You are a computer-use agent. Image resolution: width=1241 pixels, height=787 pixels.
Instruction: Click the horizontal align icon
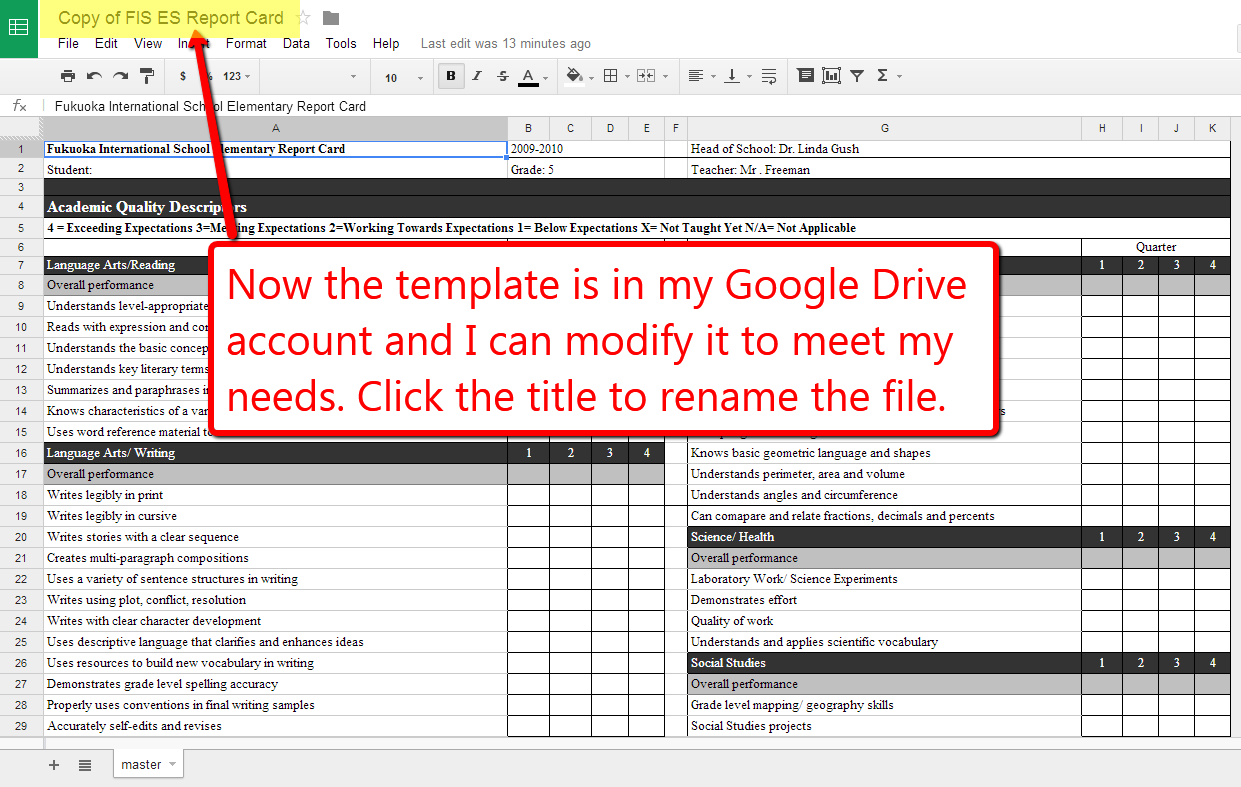696,76
